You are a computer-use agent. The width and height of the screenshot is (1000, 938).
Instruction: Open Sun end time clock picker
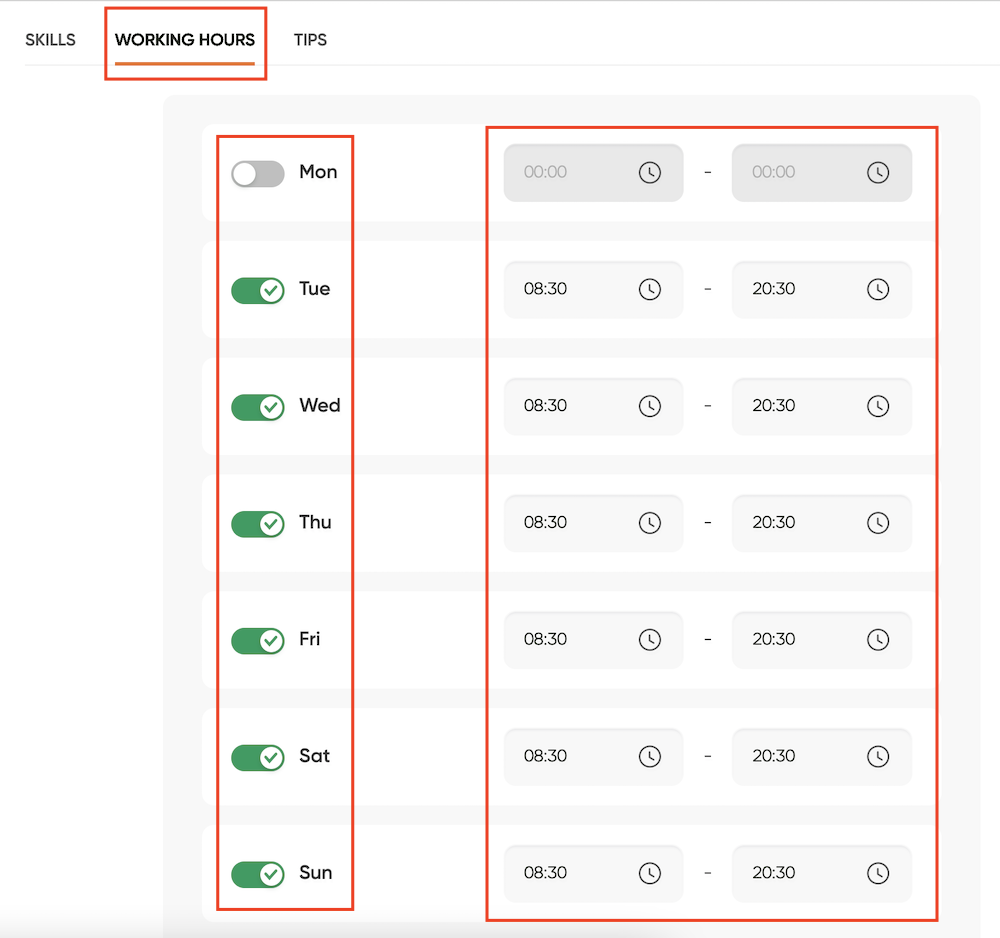878,872
